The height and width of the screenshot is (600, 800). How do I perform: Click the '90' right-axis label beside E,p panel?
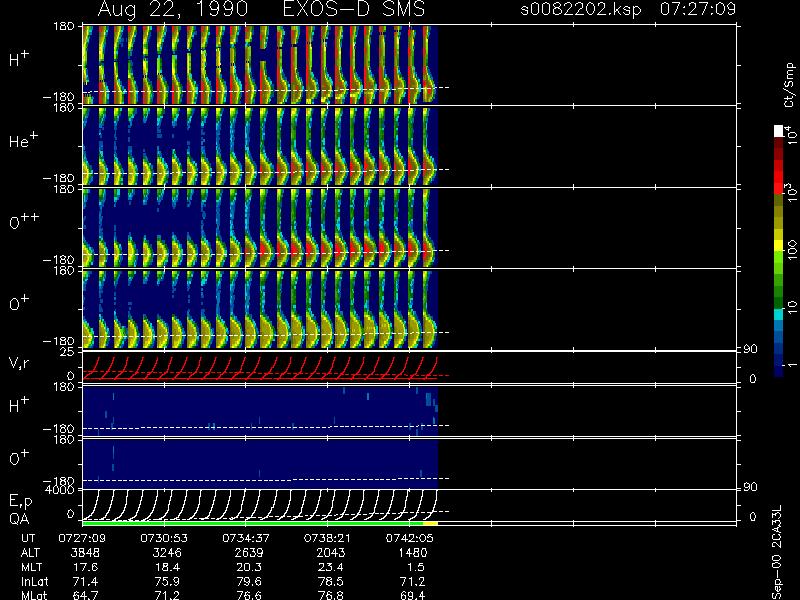click(750, 487)
